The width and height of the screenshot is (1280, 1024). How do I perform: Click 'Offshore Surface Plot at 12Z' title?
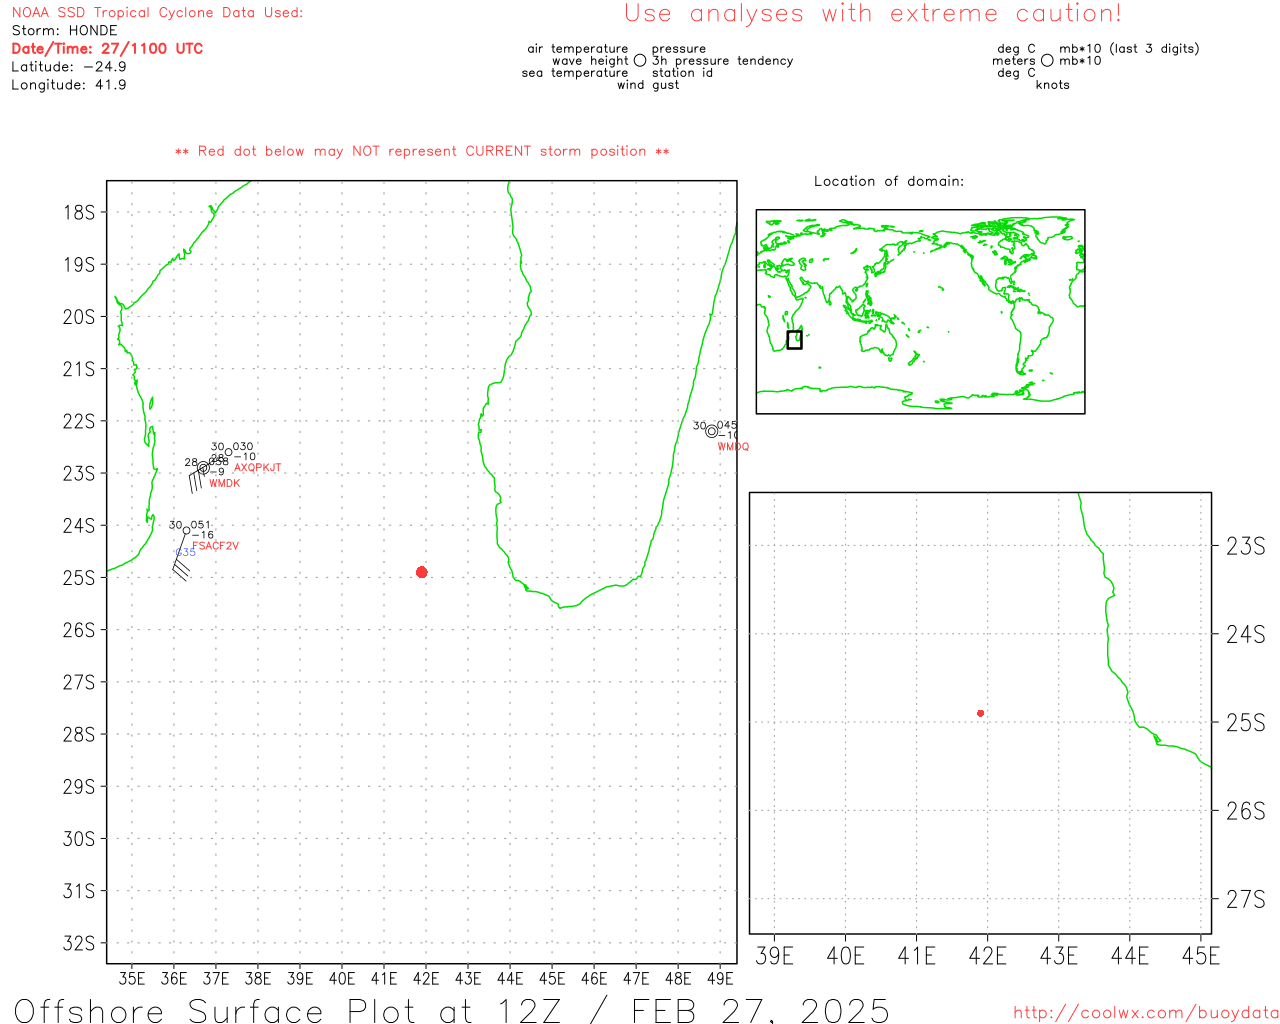[x=288, y=1011]
